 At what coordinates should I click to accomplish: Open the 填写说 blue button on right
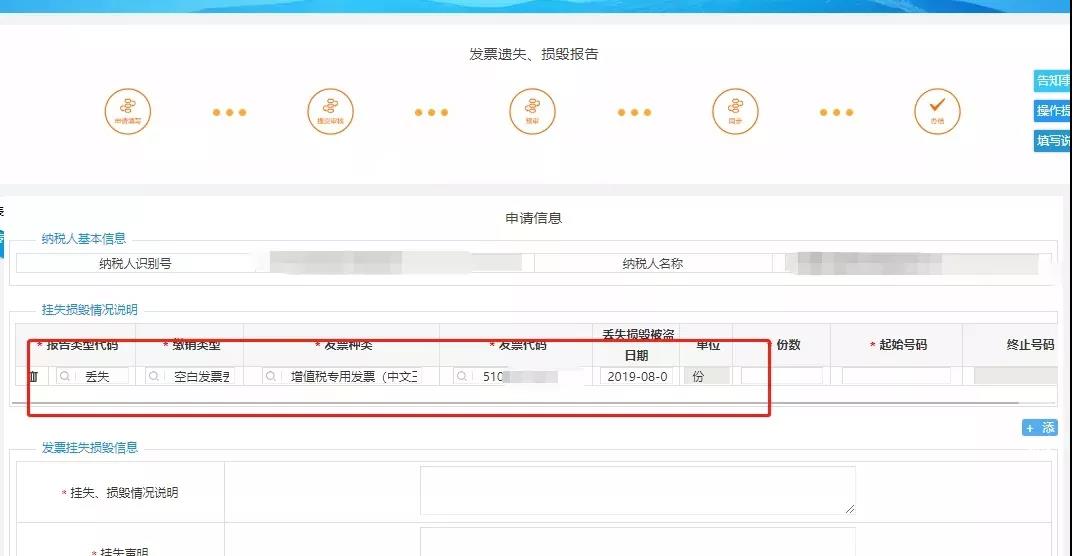pyautogui.click(x=1052, y=141)
